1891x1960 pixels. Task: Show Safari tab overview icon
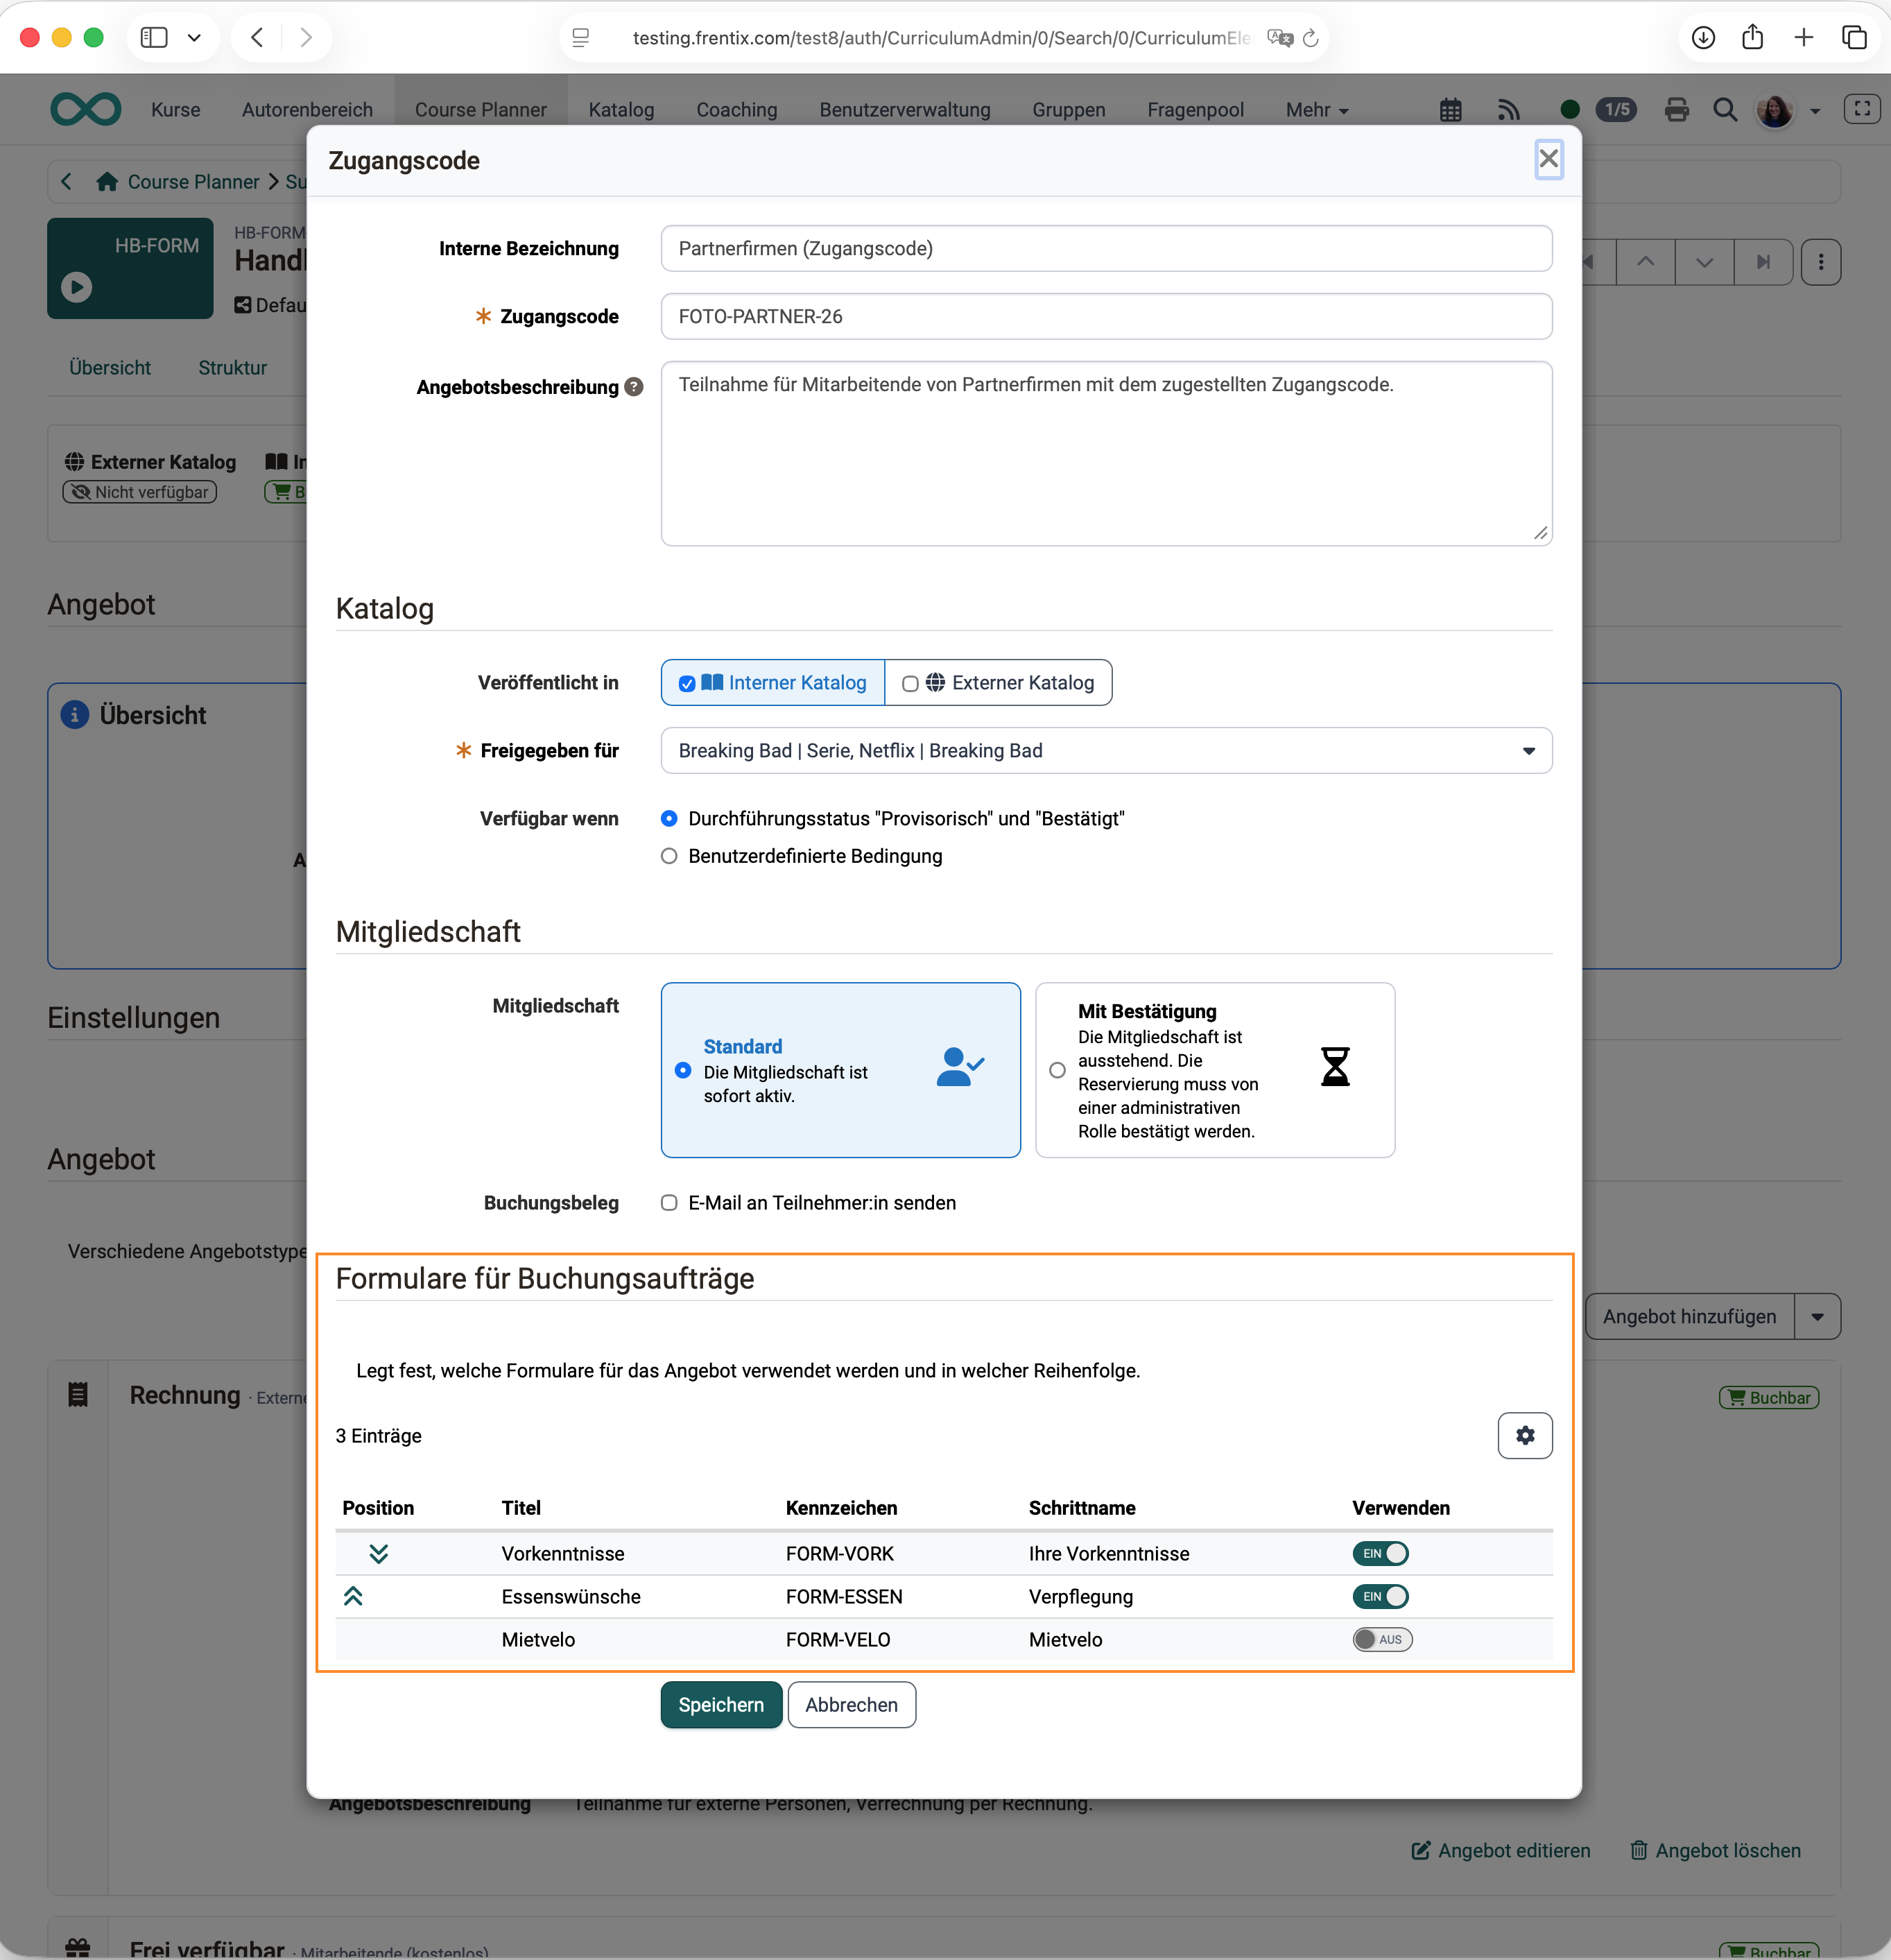point(1854,38)
